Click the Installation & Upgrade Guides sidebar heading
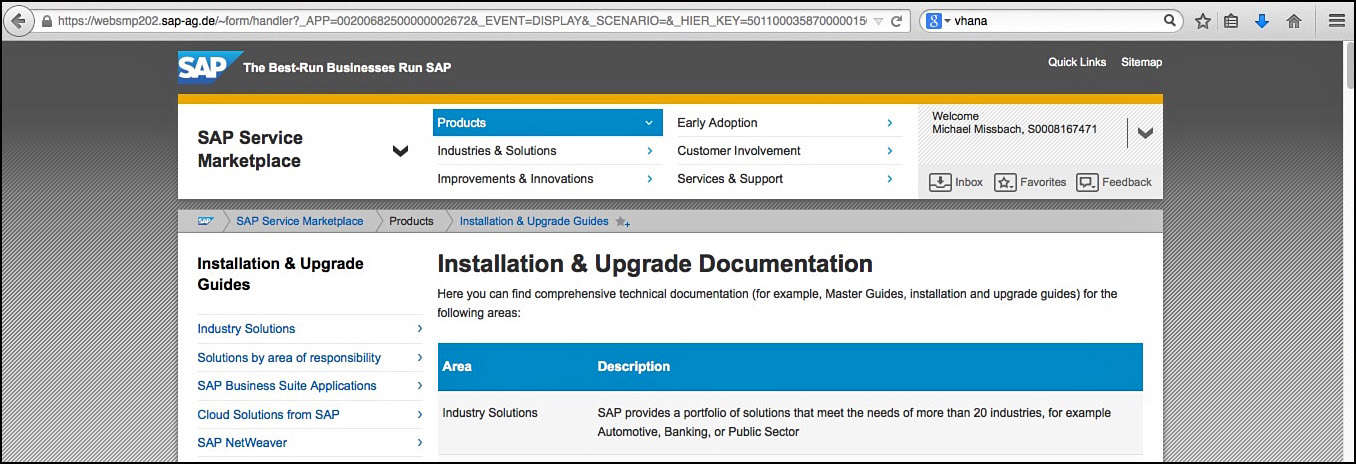The image size is (1356, 464). (x=280, y=274)
